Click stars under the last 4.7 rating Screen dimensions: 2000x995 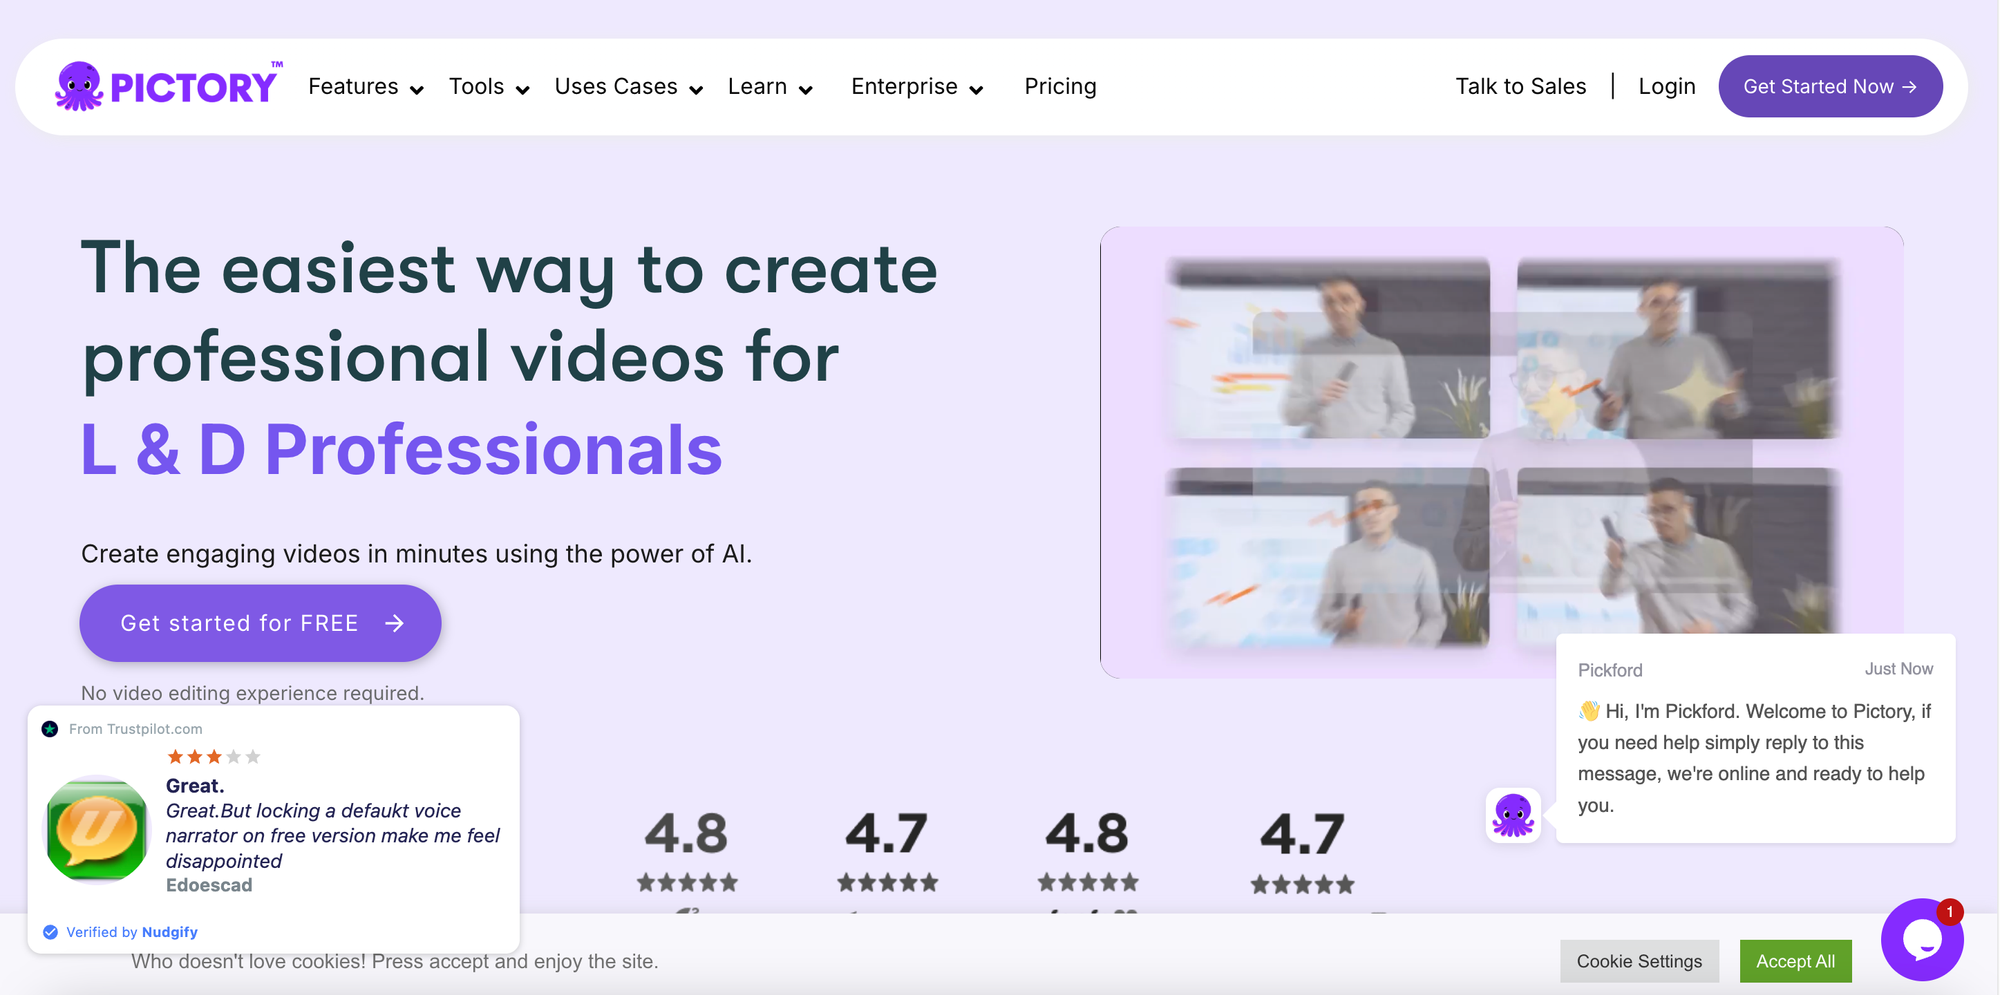pyautogui.click(x=1302, y=884)
